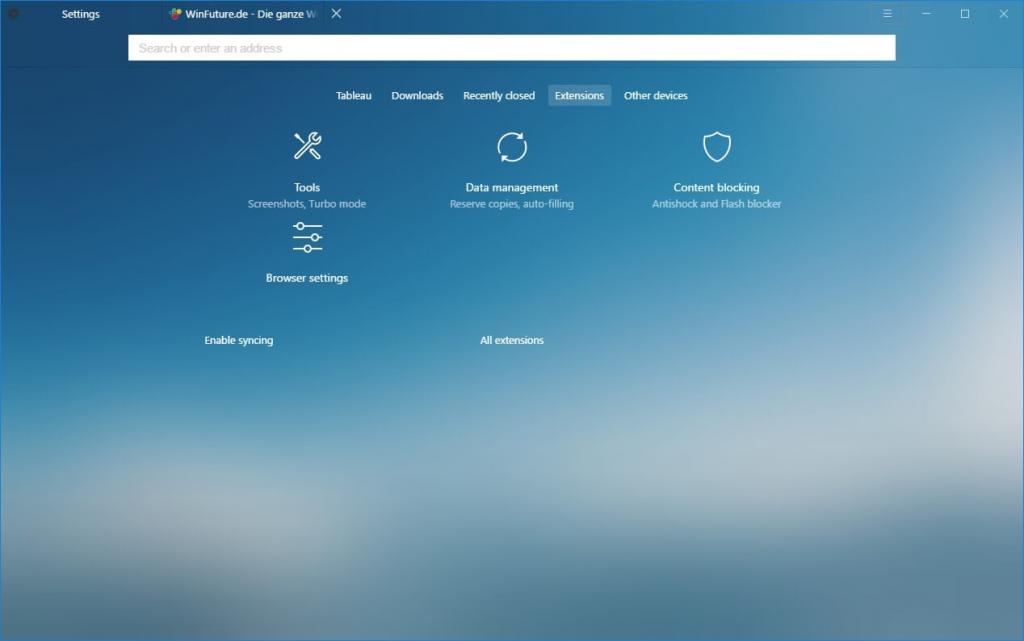Go to the Downloads section

coord(417,96)
